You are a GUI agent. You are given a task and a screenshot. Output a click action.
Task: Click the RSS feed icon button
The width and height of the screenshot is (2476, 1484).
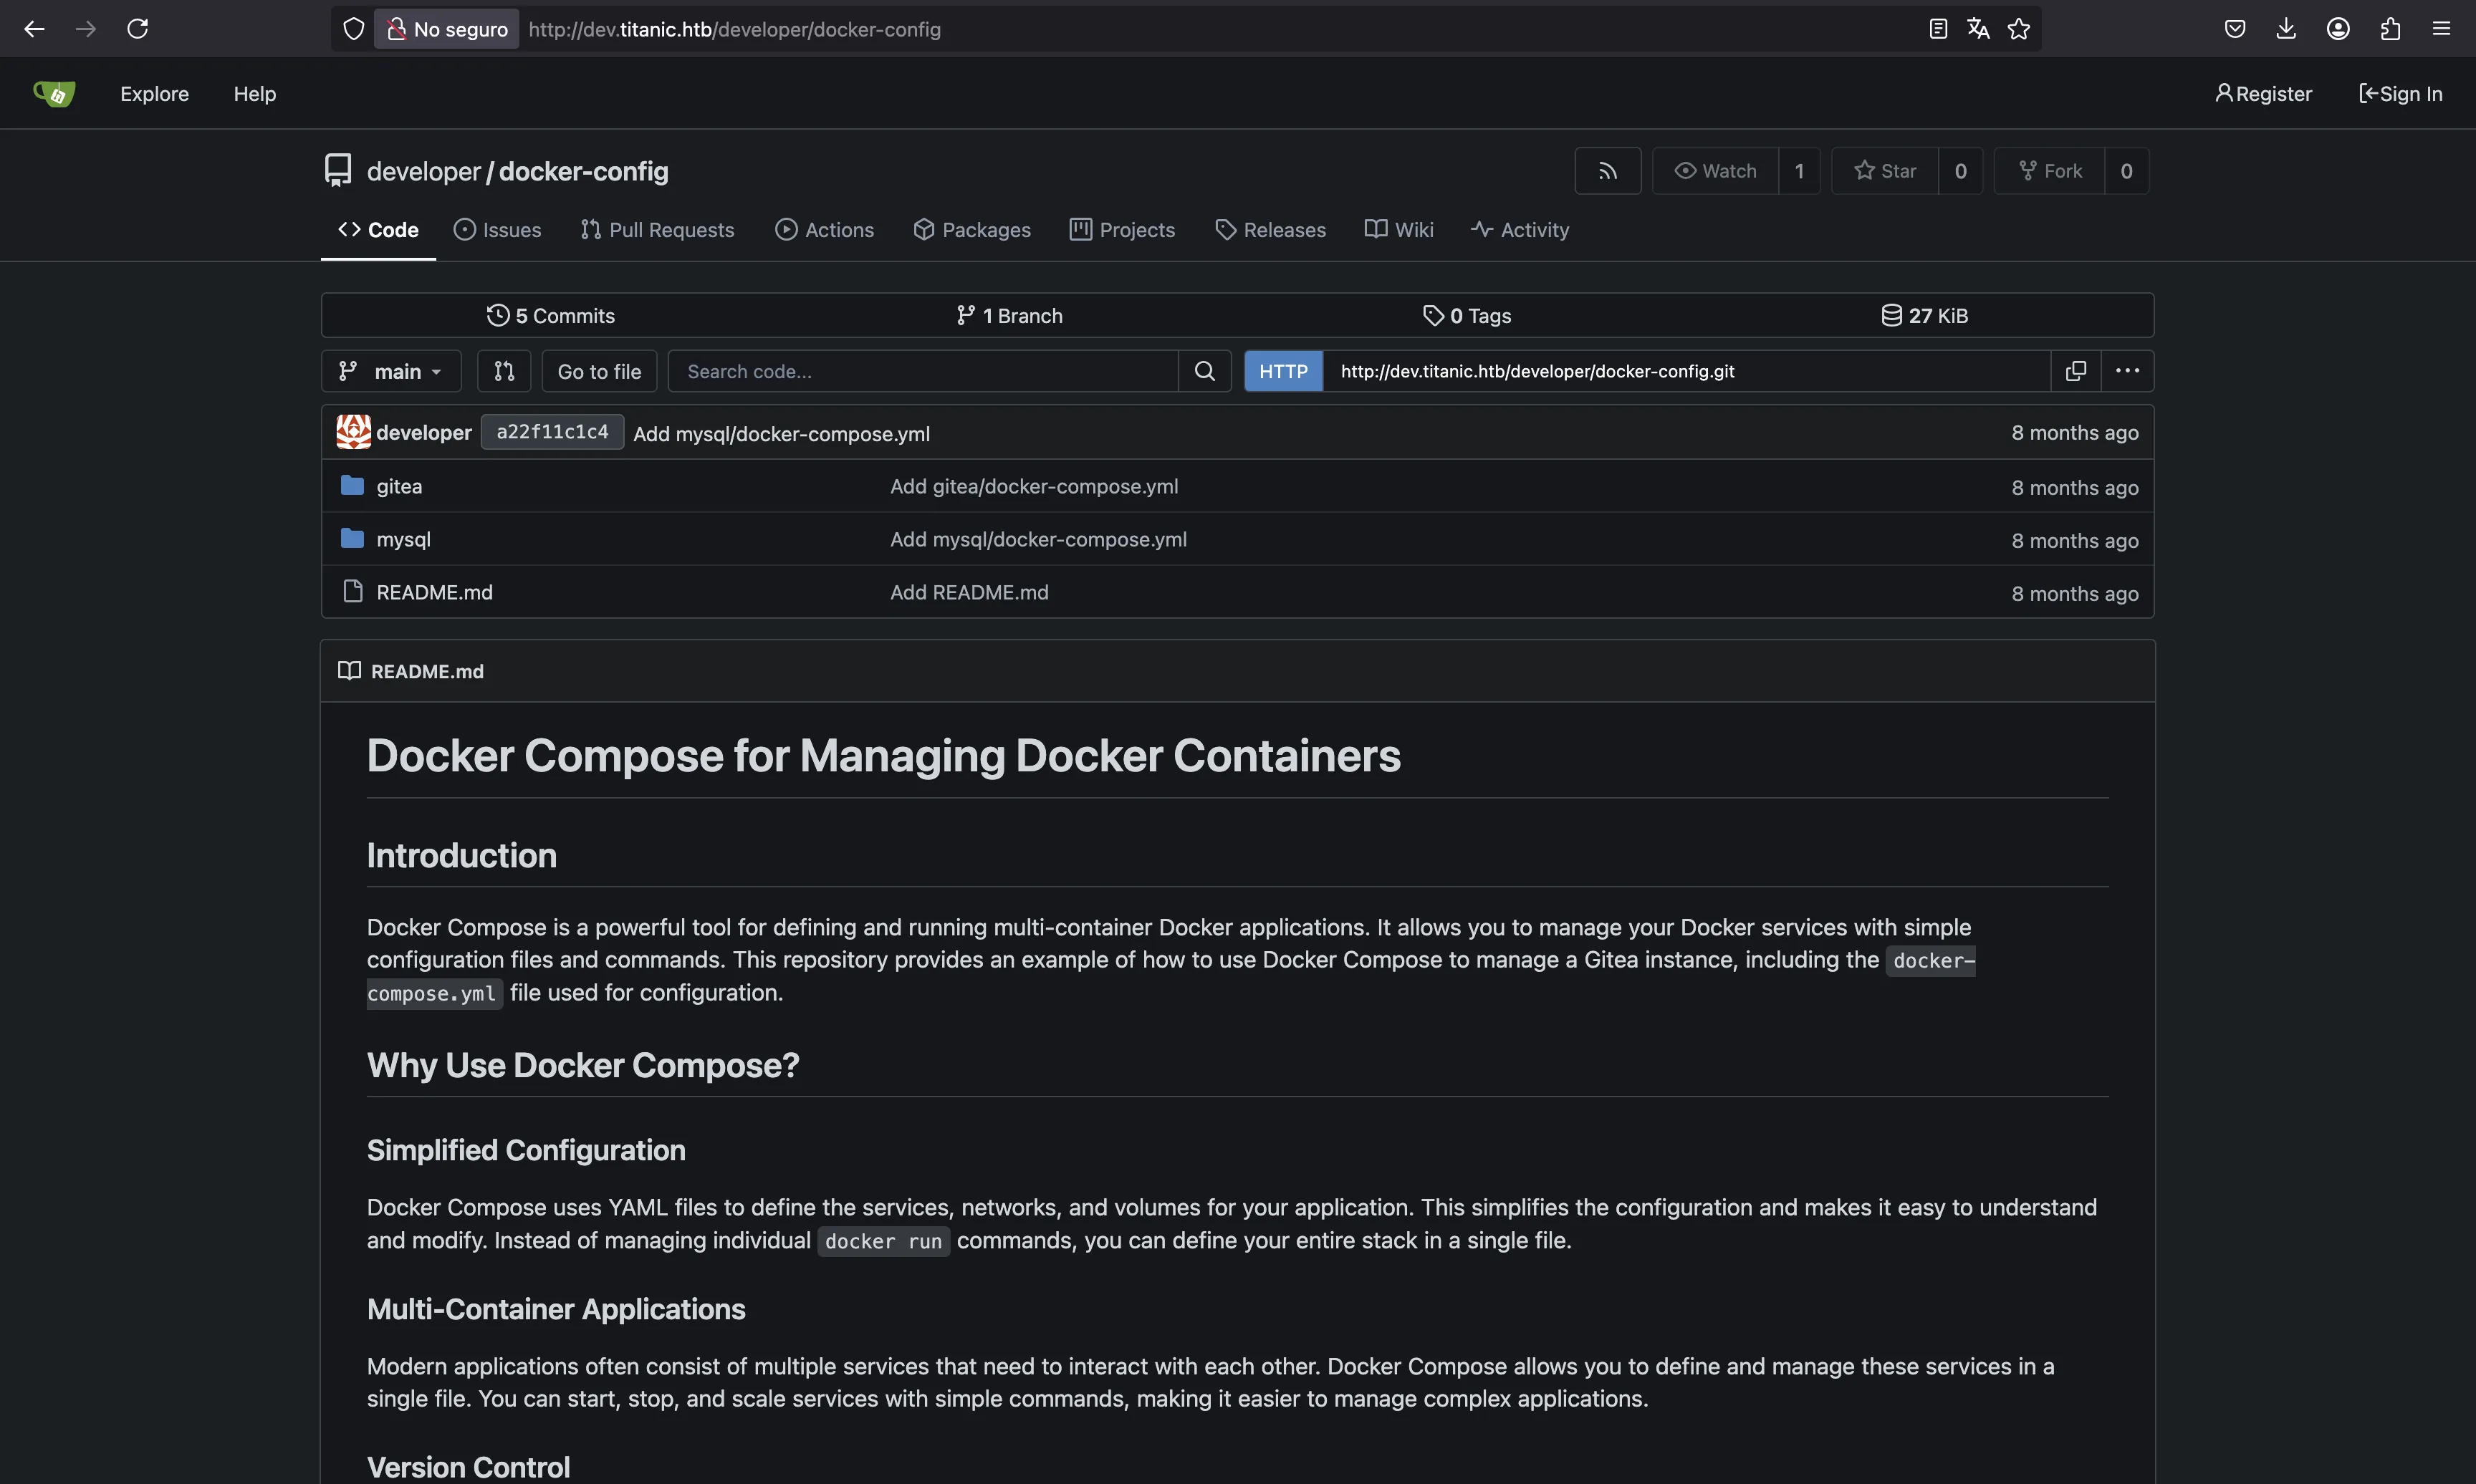click(x=1607, y=171)
